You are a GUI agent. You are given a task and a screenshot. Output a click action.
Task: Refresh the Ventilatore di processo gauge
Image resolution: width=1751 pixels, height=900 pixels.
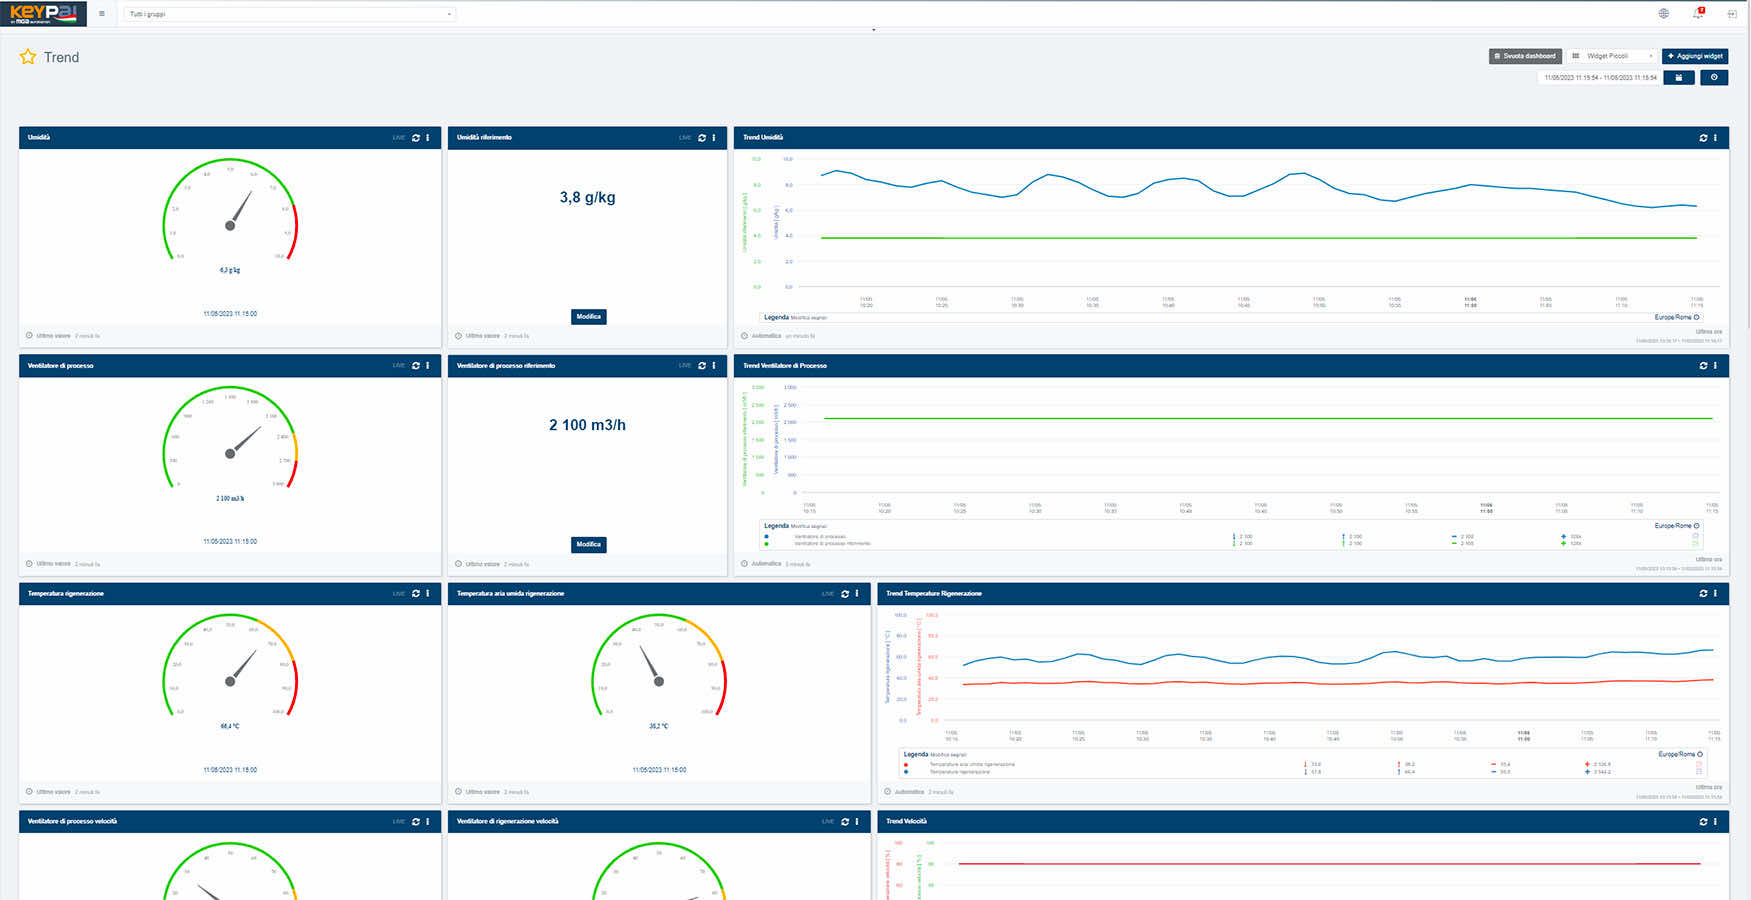click(416, 366)
